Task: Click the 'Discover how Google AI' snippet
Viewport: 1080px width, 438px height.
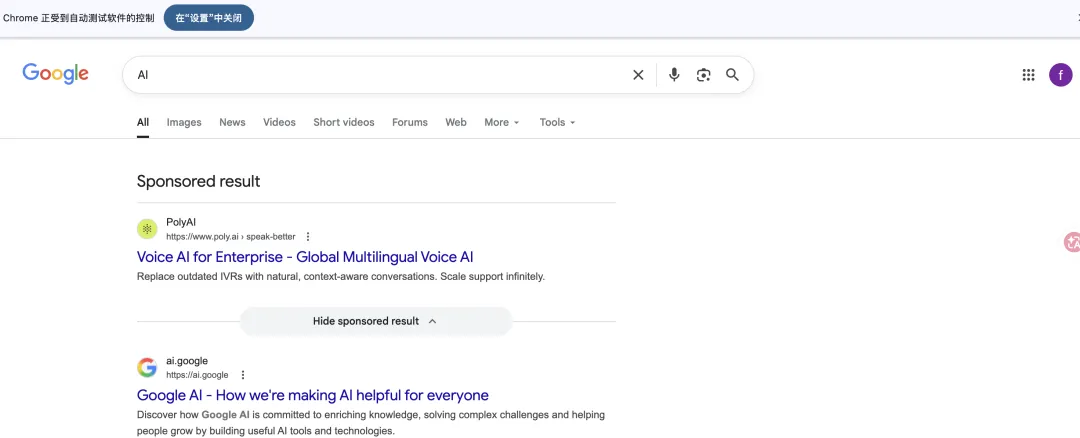Action: 371,423
